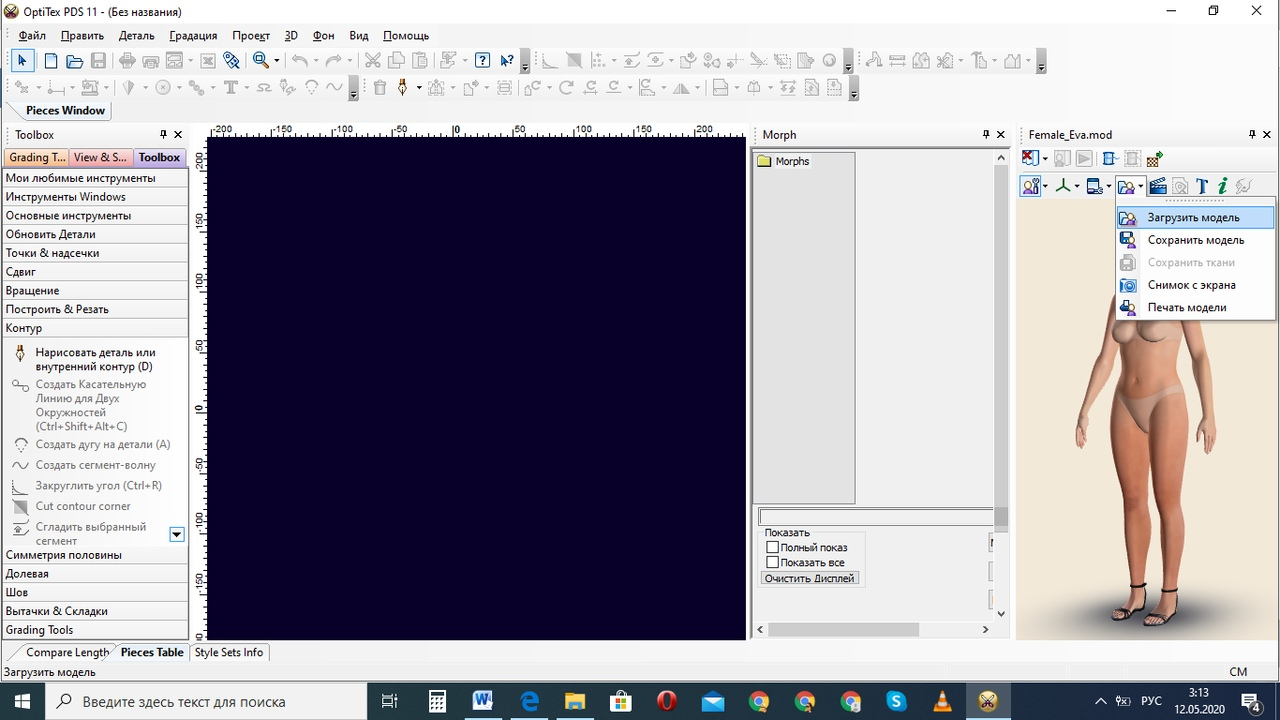Viewport: 1280px width, 720px height.
Task: Click the Open file folder icon
Action: click(x=74, y=61)
